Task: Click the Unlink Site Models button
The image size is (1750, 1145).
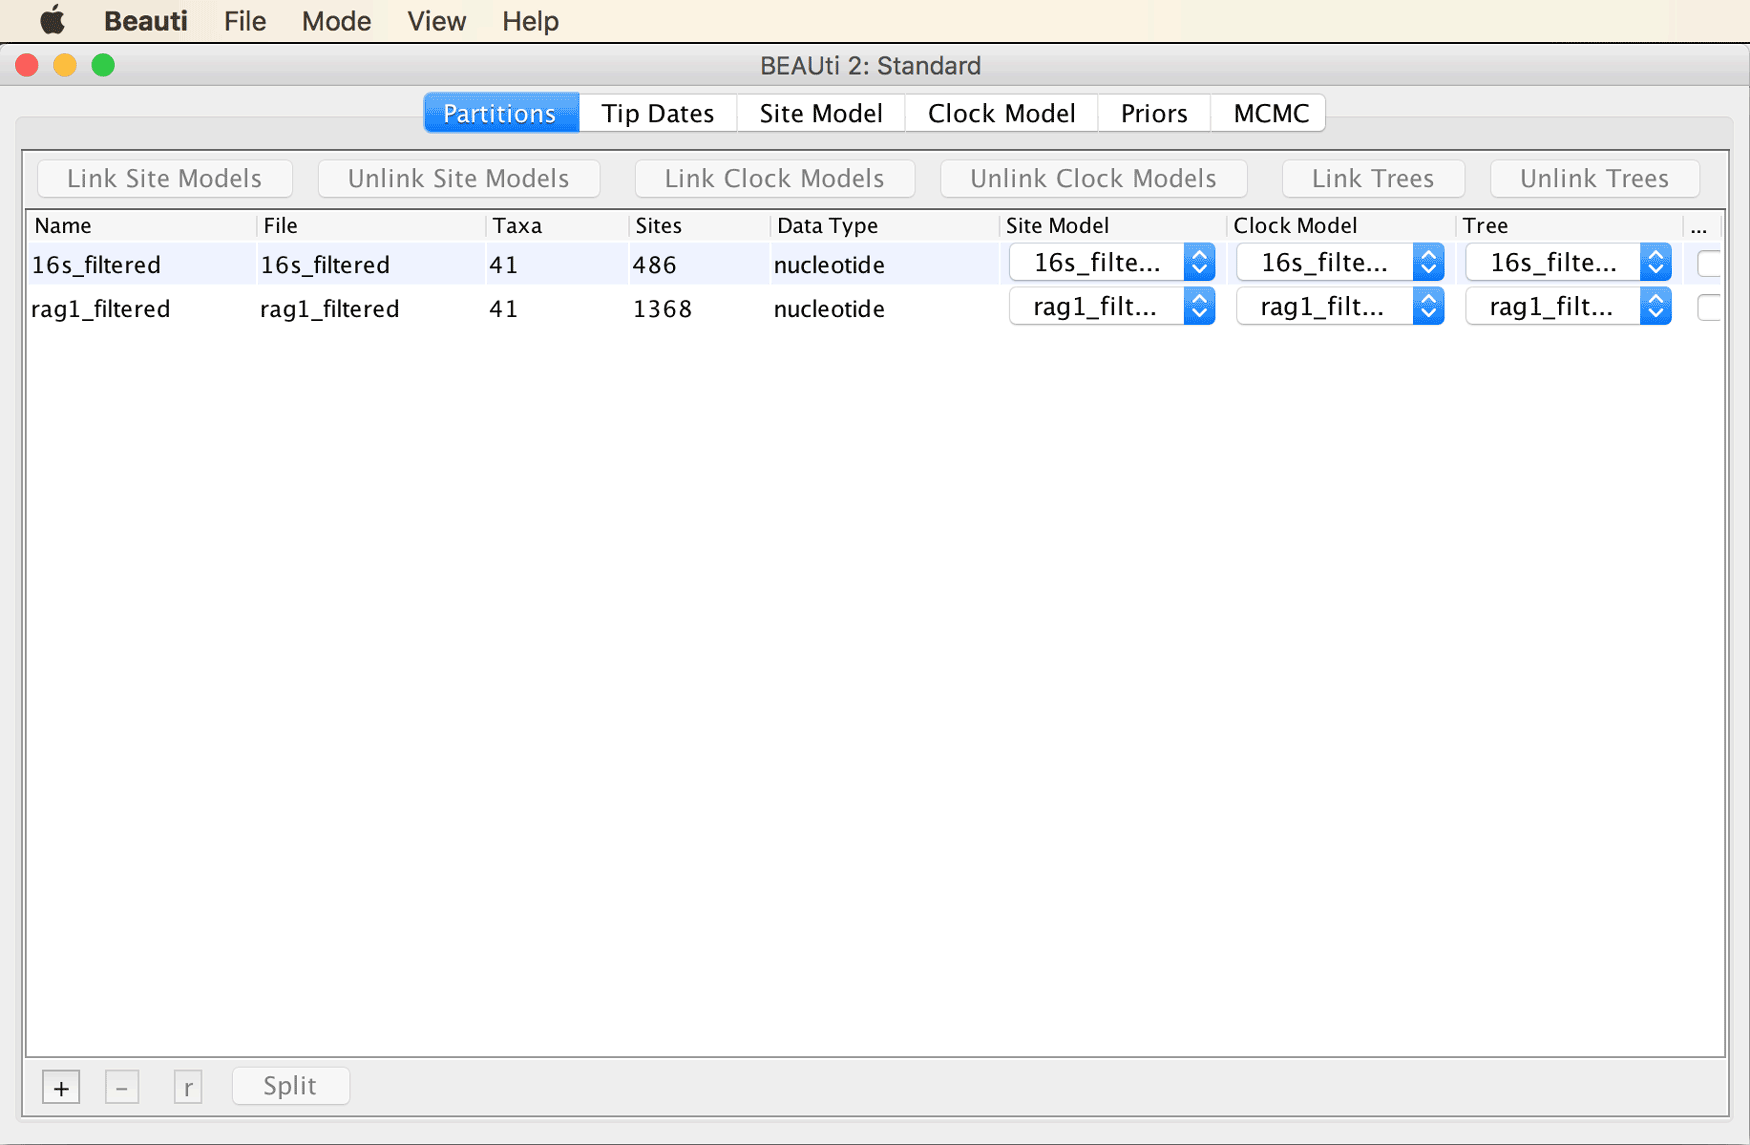Action: (x=458, y=178)
